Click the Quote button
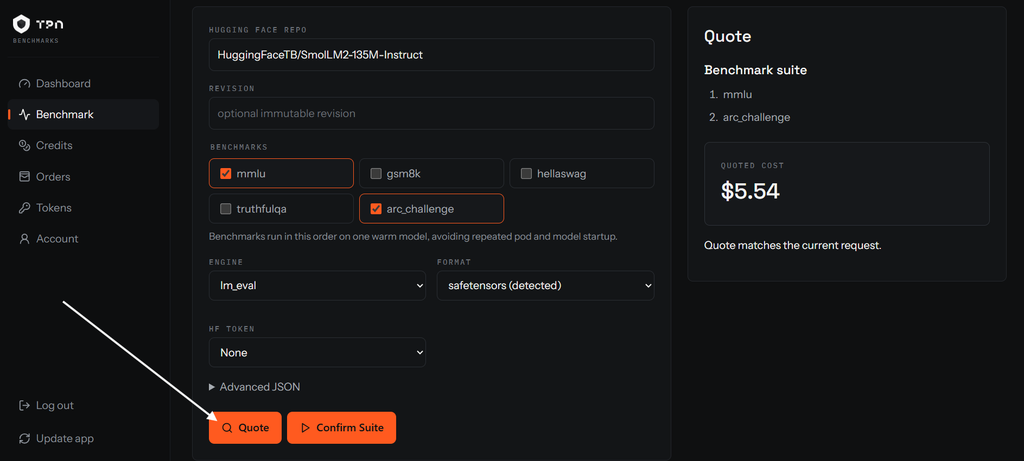 tap(245, 428)
